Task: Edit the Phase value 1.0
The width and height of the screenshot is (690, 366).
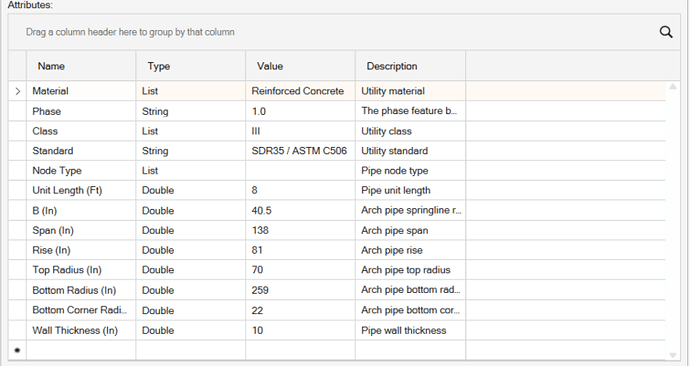Action: 300,111
